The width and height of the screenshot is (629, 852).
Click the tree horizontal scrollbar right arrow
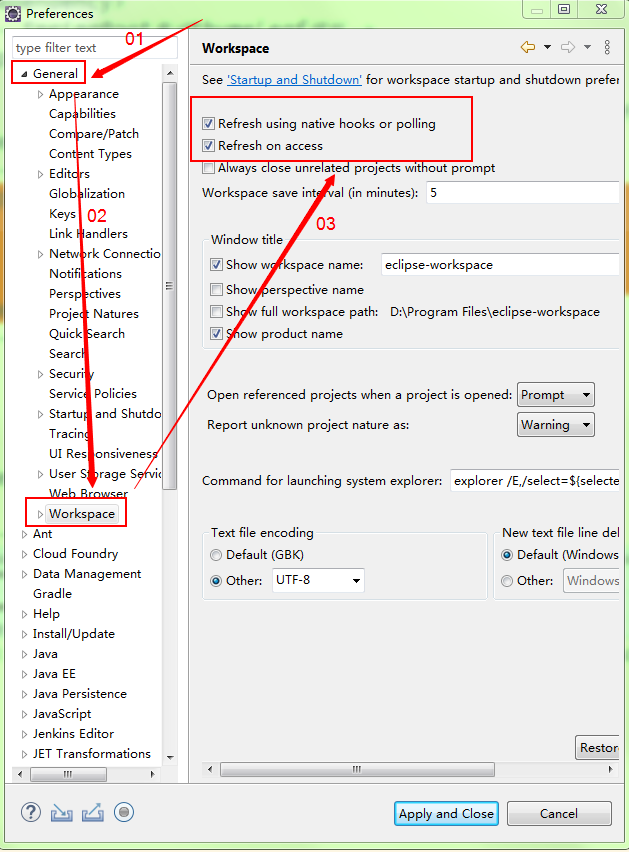point(152,774)
